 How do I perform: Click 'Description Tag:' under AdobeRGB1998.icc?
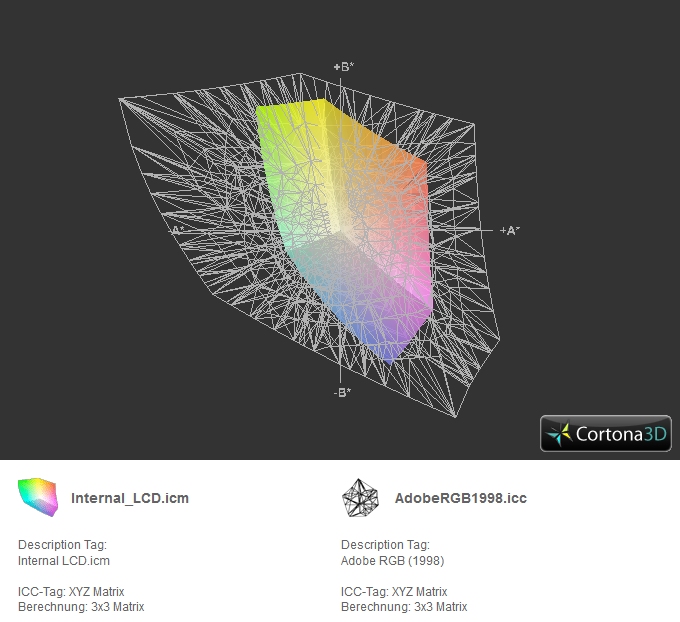point(385,545)
